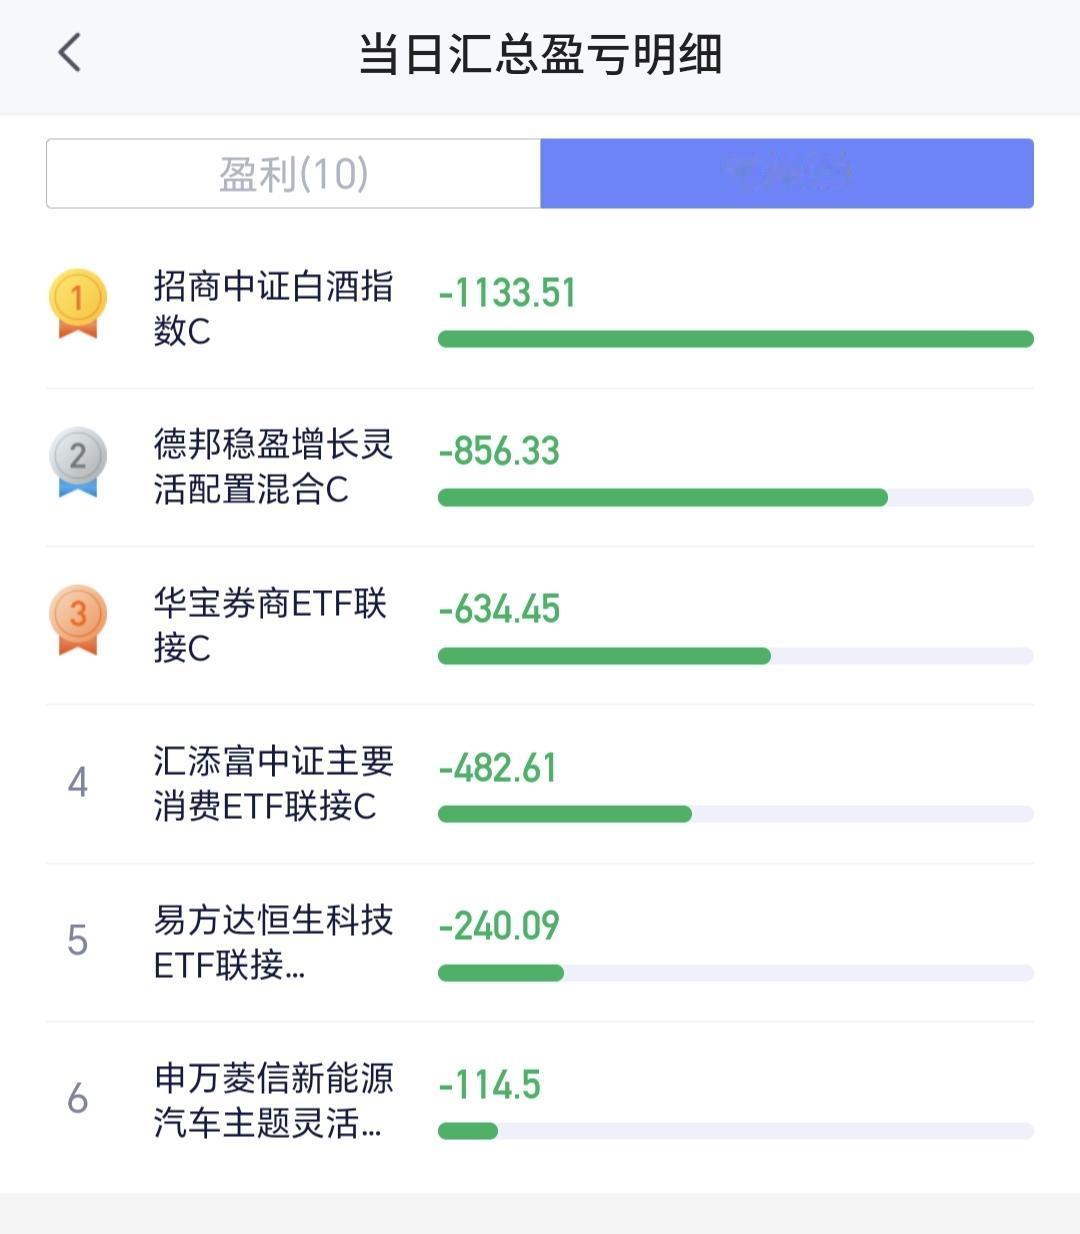
Task: Click the -634.45 loss progress bar
Action: [736, 656]
